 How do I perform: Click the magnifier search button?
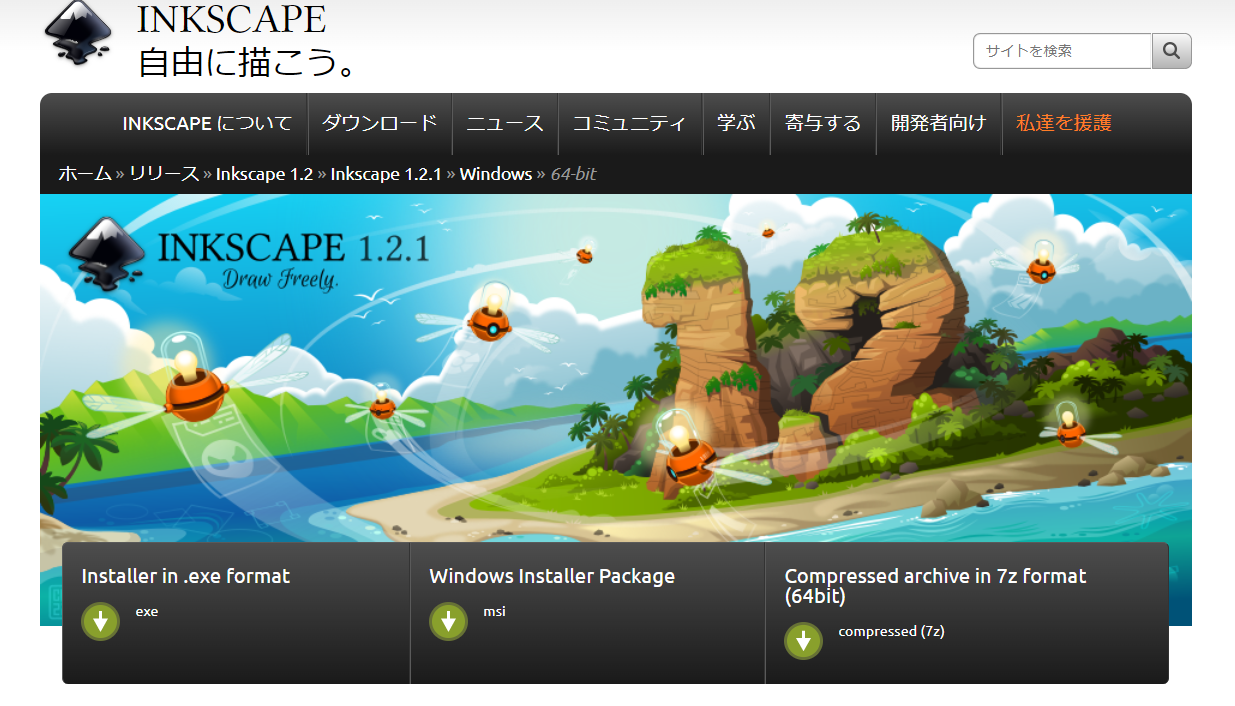click(1172, 51)
